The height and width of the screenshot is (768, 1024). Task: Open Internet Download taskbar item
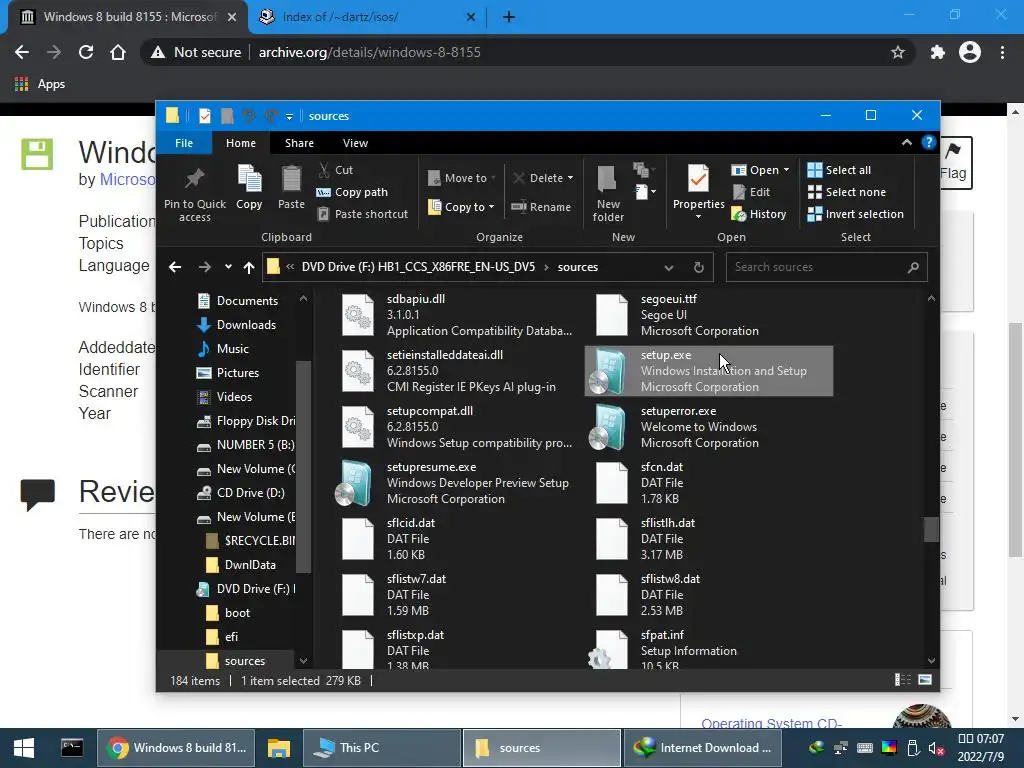pos(703,748)
